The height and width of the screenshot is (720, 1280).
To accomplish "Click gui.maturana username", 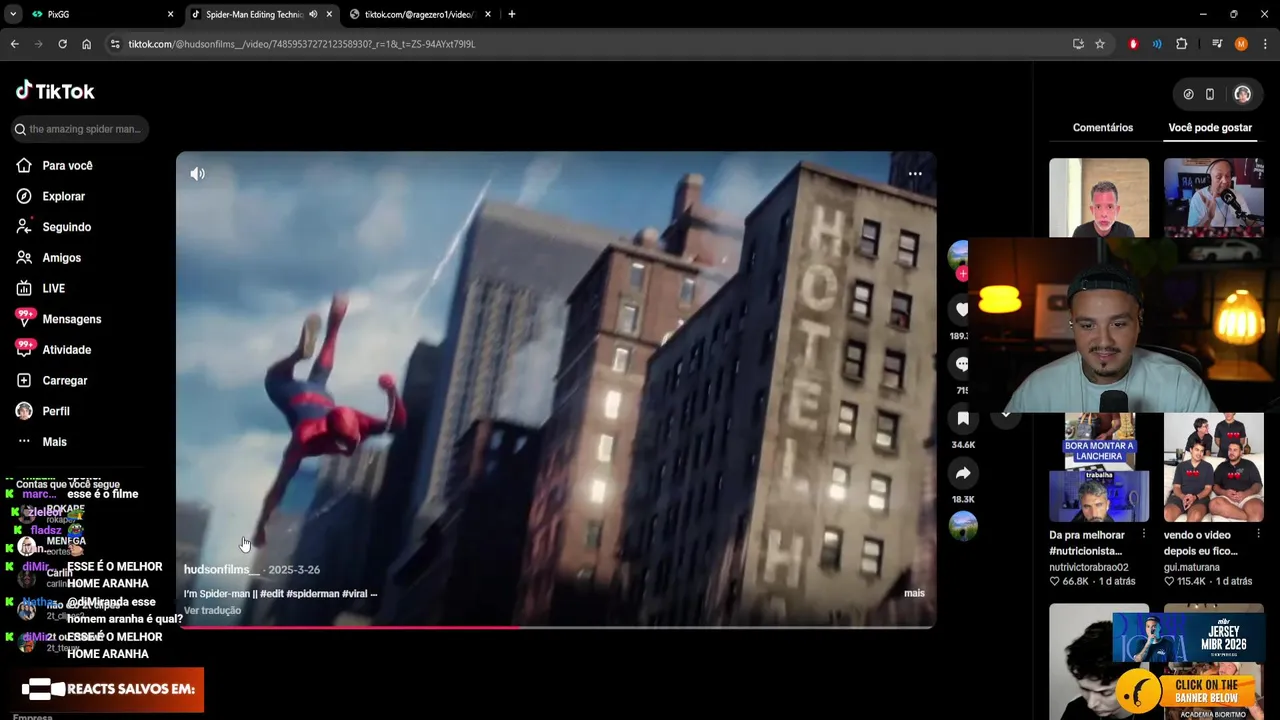I will point(1191,568).
